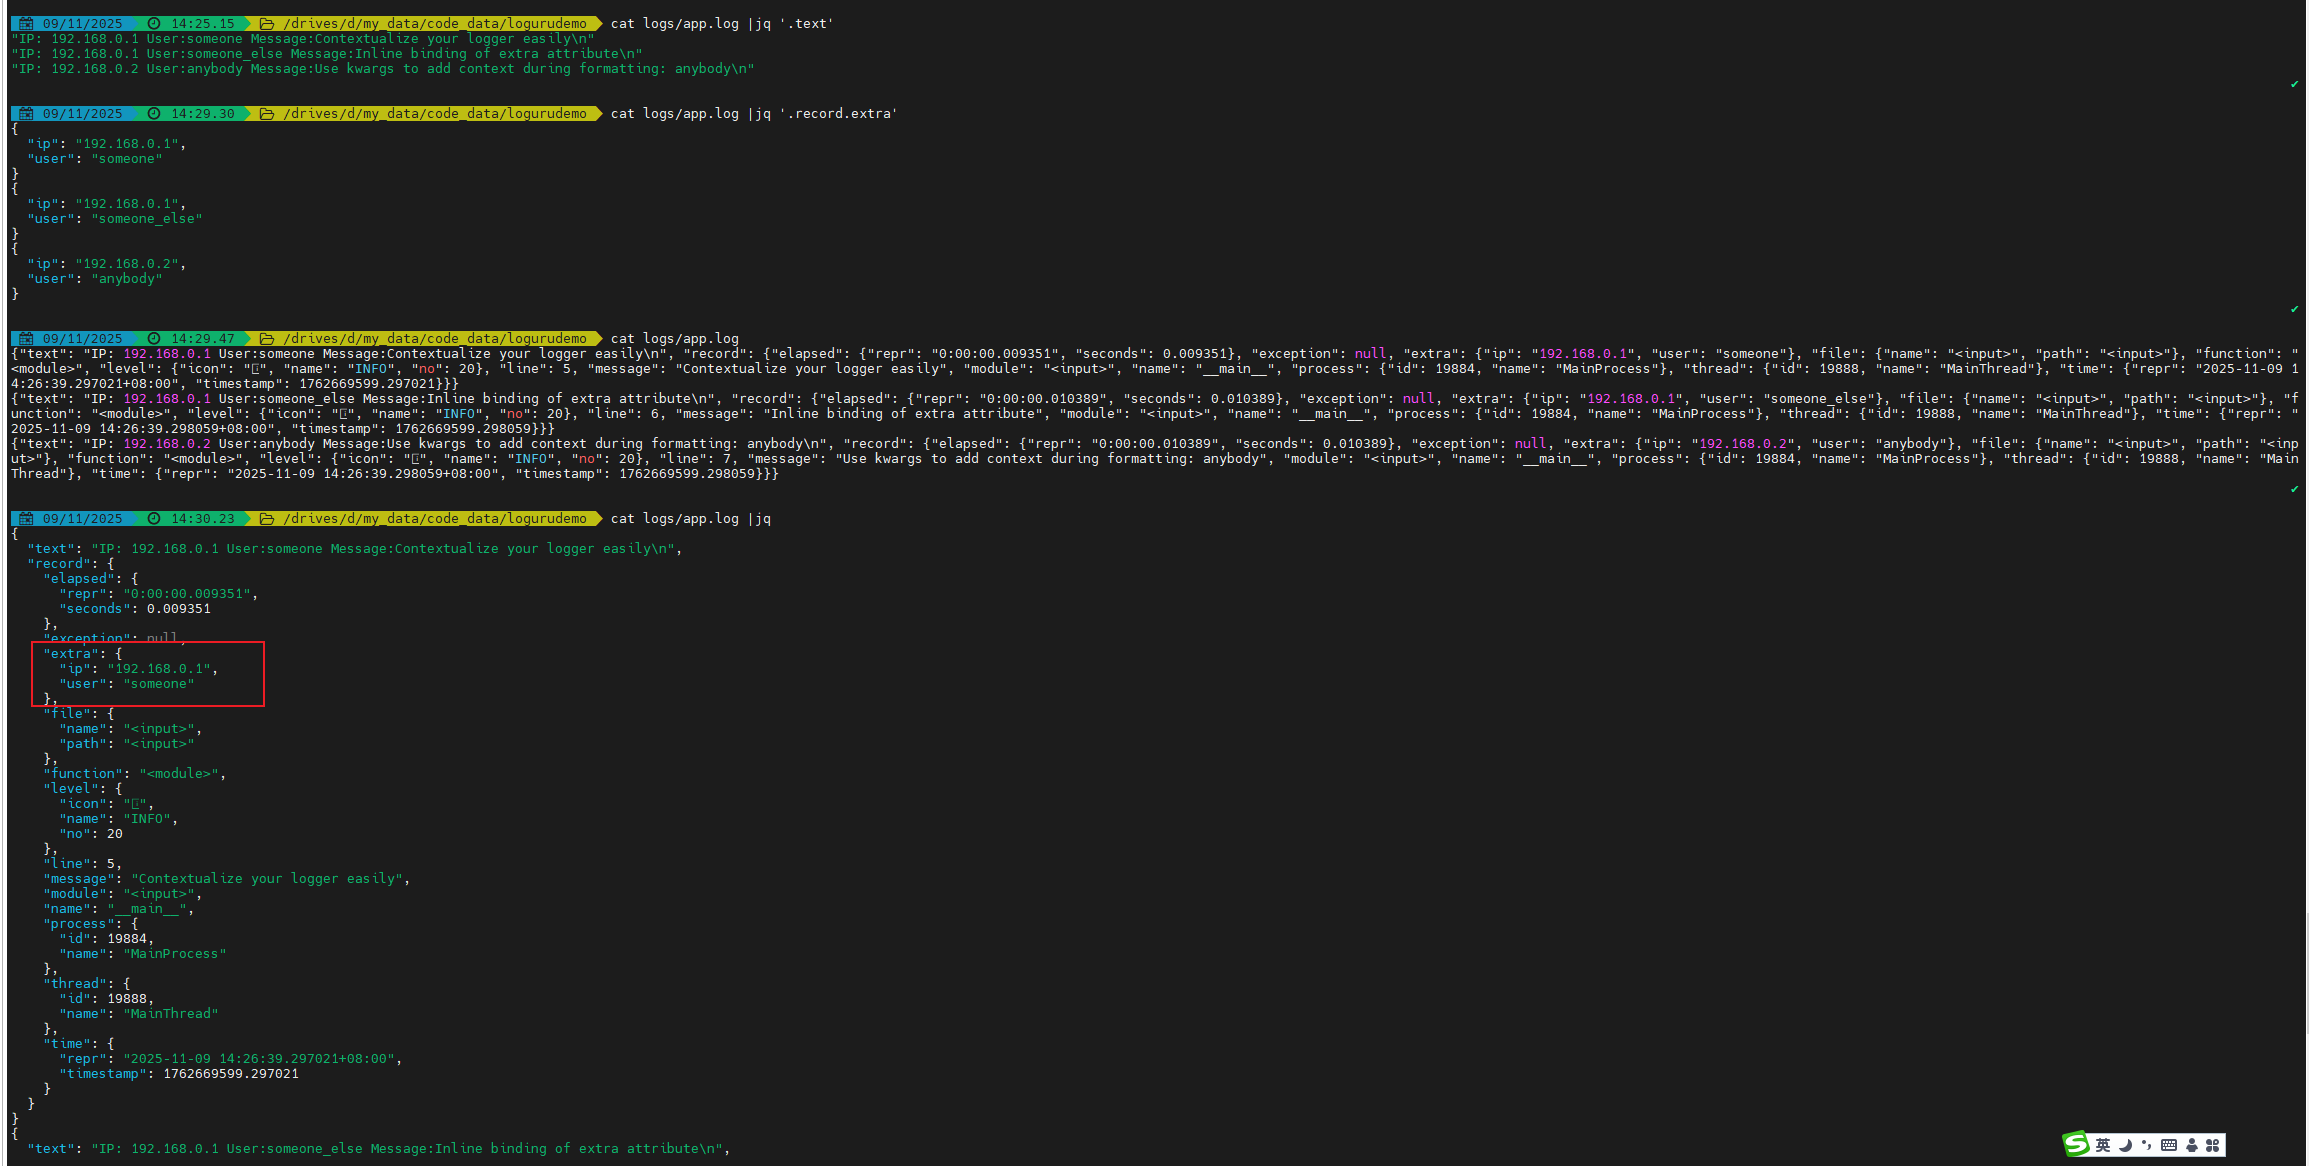Click the person skin icon in Sogou bar
The image size is (2309, 1166).
(2192, 1145)
